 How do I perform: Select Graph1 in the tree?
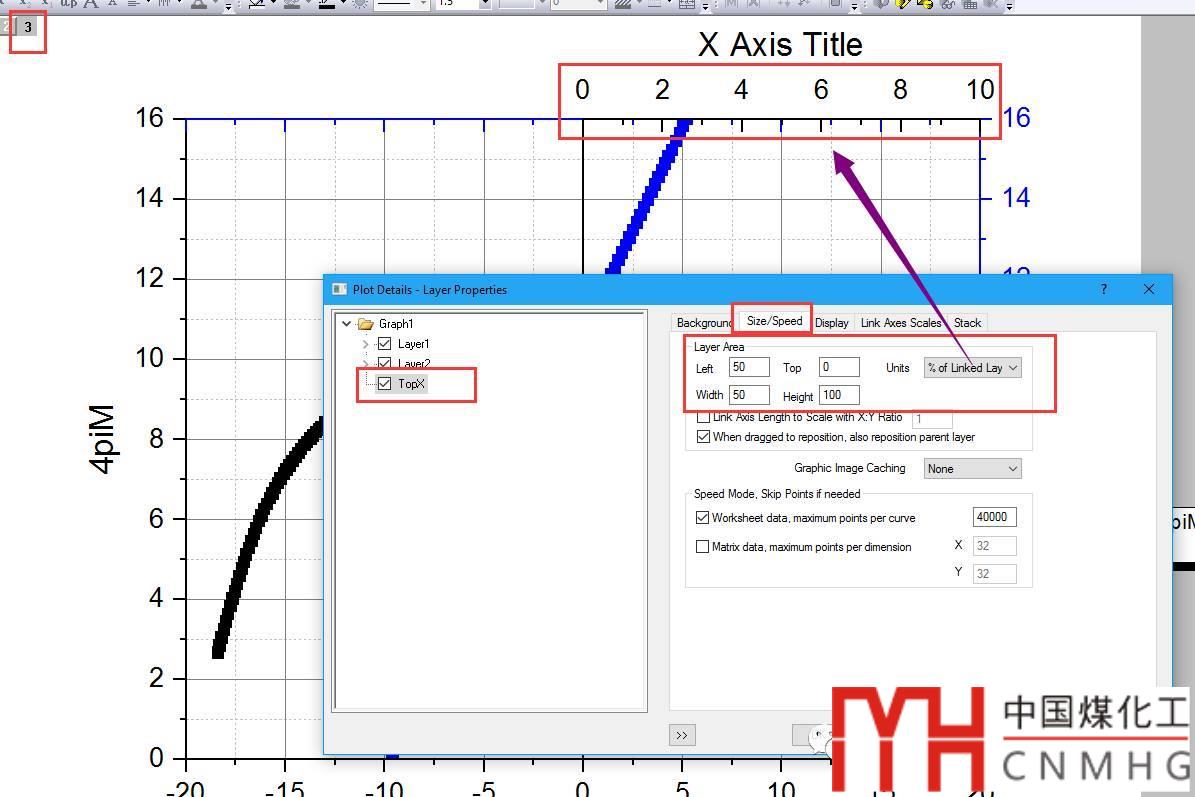click(396, 324)
